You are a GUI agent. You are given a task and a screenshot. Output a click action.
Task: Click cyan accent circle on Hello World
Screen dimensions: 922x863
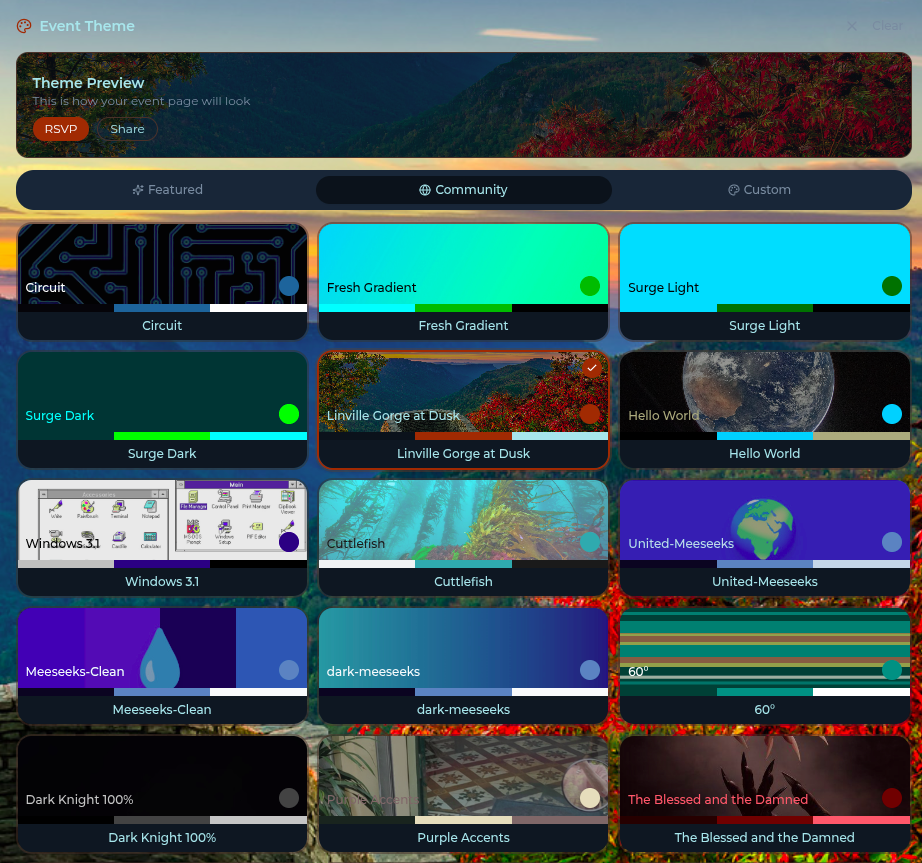(892, 414)
